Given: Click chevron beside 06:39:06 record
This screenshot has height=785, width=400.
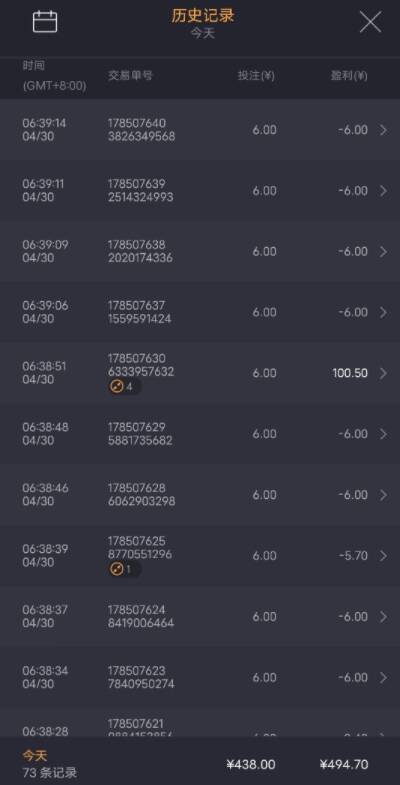Looking at the screenshot, I should click(383, 312).
